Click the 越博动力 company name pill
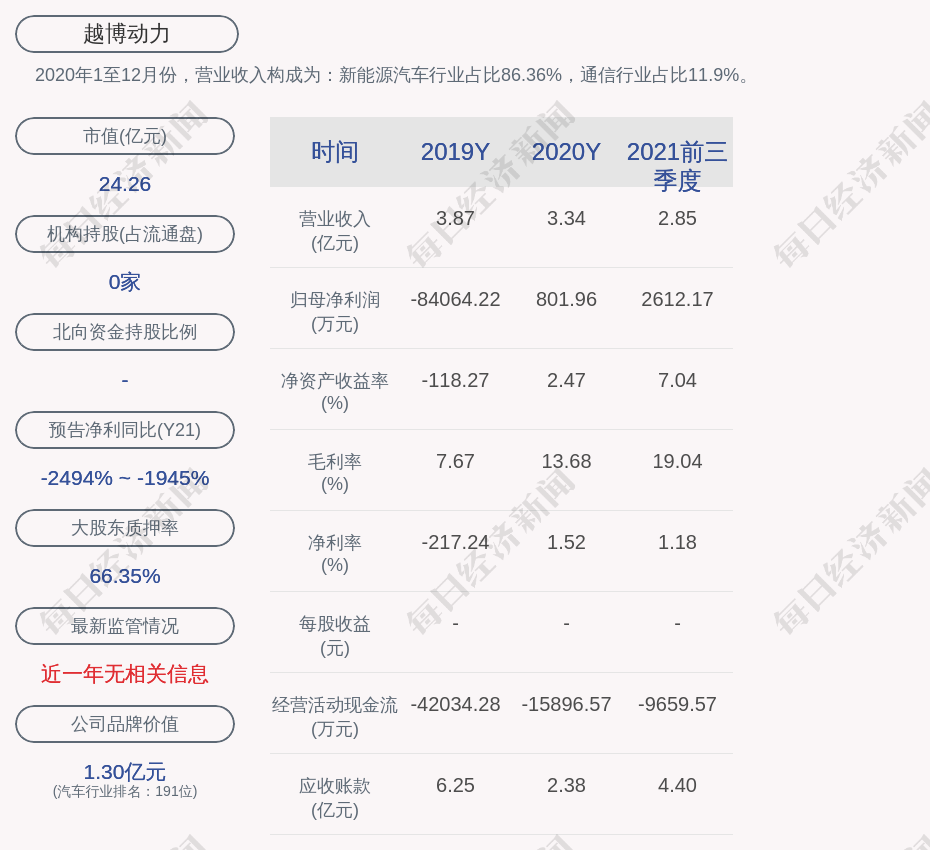 coord(127,34)
